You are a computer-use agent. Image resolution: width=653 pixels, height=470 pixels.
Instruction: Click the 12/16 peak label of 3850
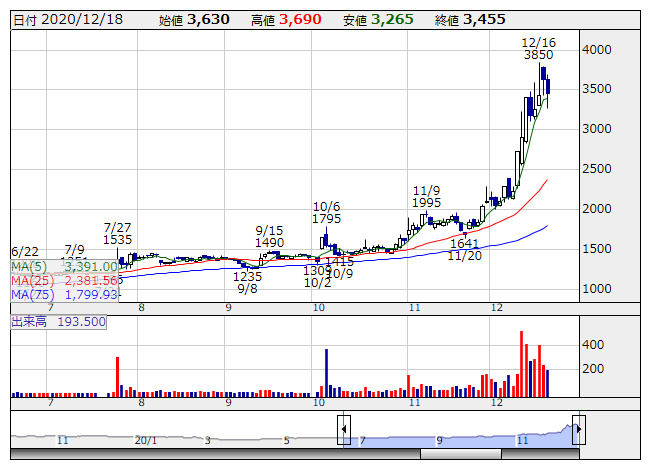tap(538, 49)
